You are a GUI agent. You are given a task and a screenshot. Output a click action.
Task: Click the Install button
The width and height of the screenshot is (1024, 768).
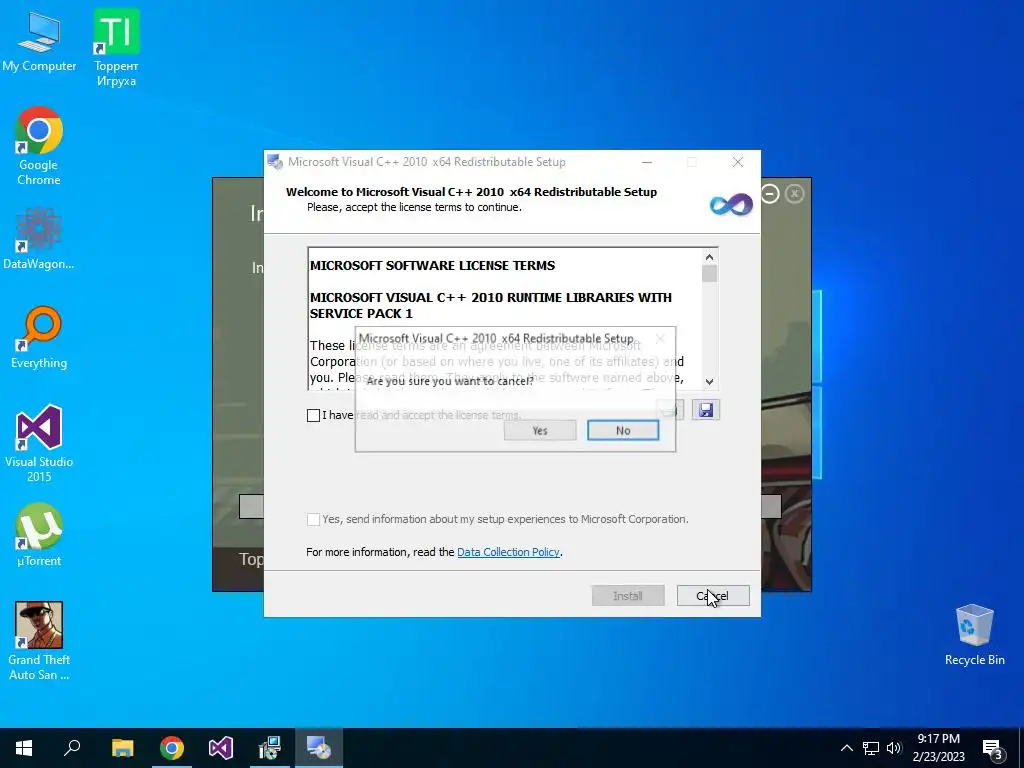pos(628,596)
